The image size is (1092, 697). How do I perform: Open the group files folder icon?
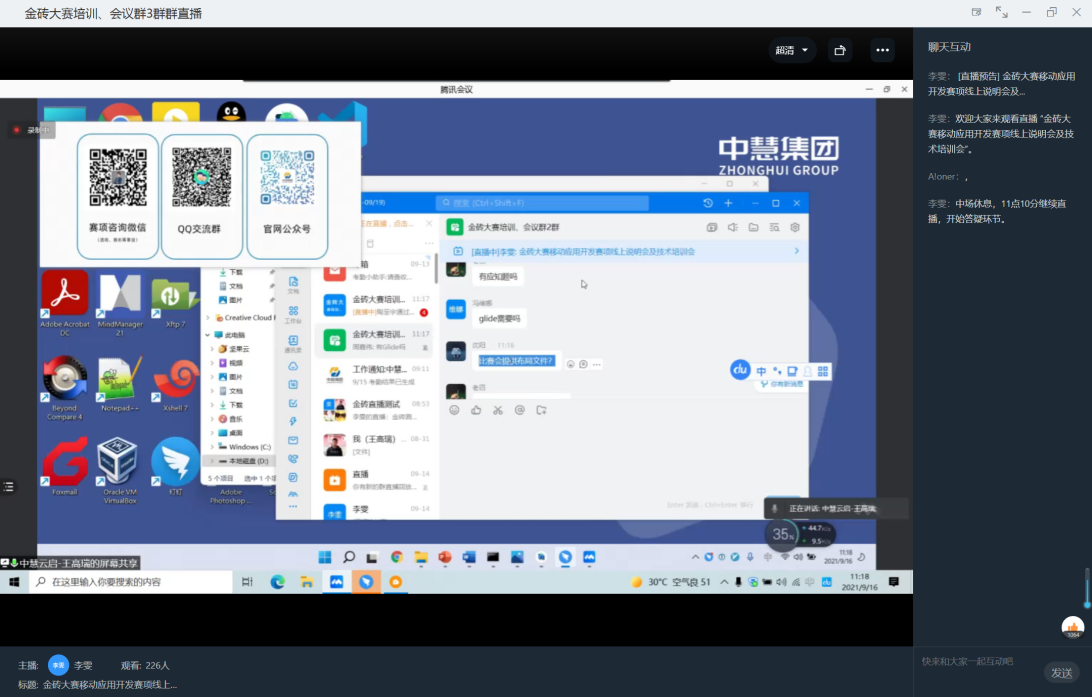(x=754, y=227)
